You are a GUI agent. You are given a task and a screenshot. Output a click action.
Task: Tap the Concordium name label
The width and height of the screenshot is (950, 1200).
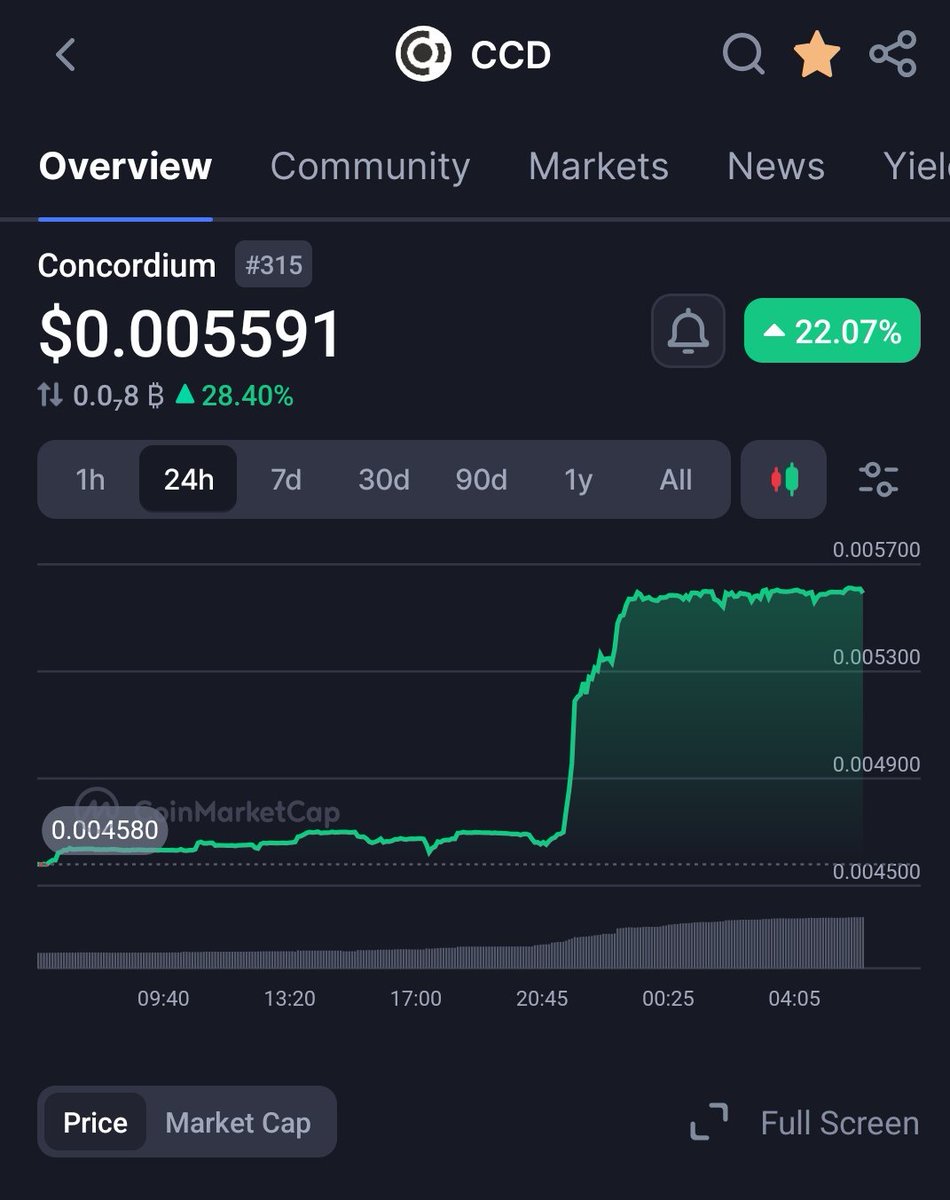(127, 265)
